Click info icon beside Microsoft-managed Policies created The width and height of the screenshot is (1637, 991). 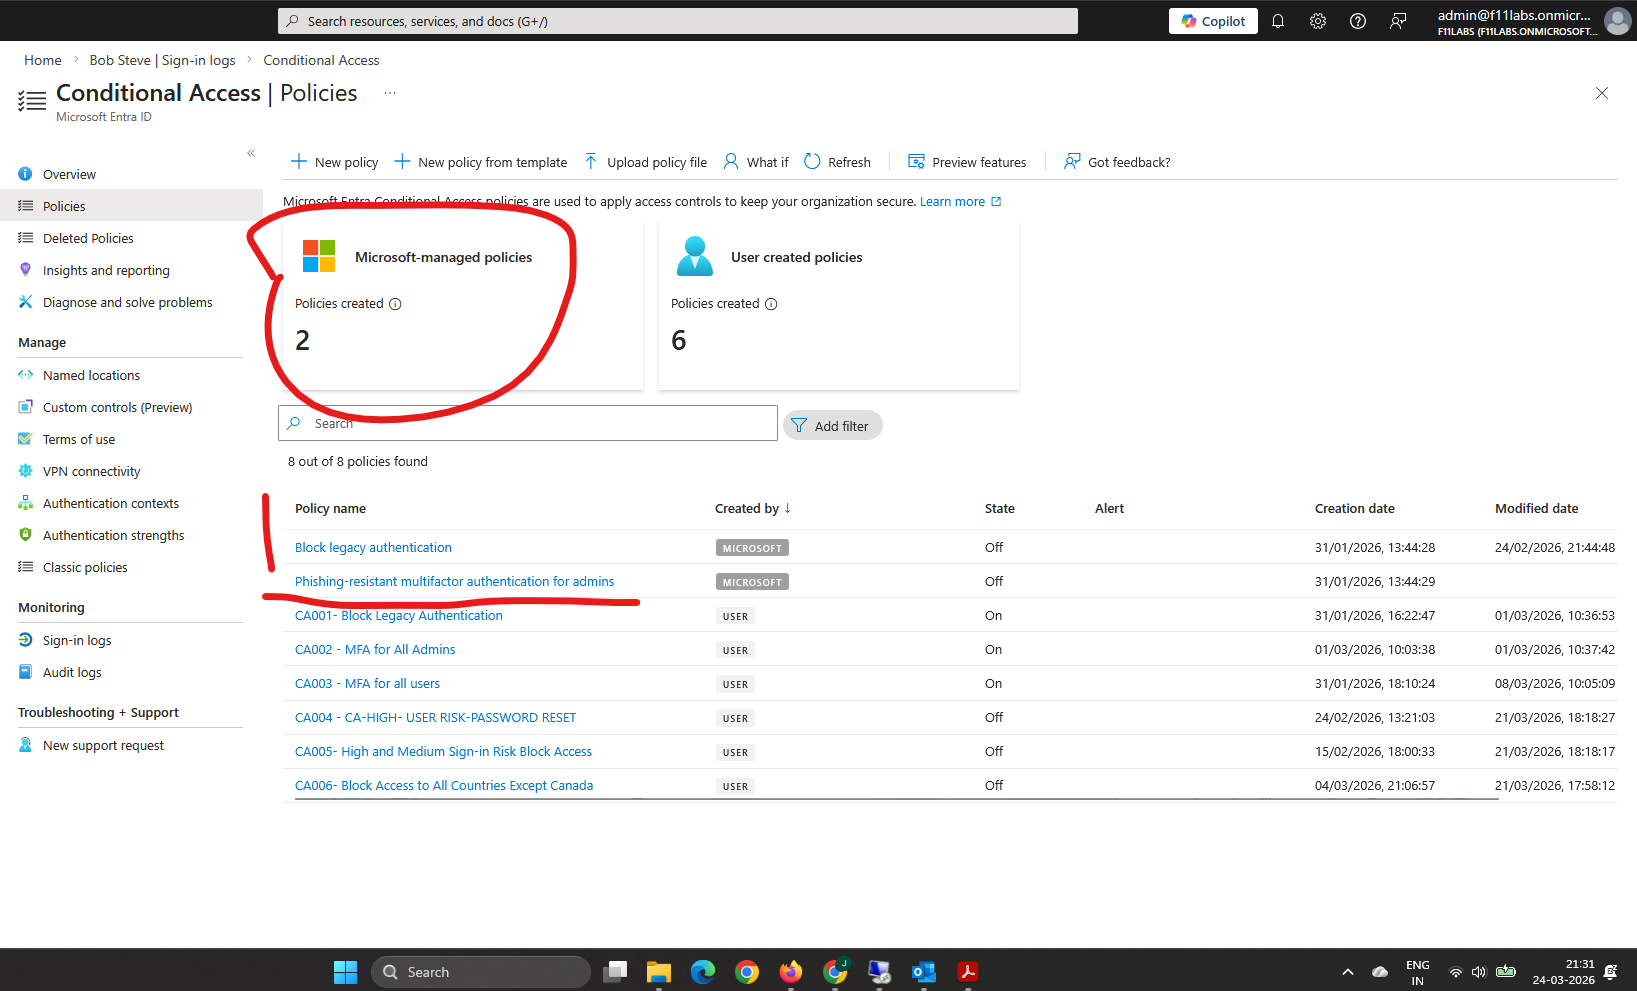[395, 304]
